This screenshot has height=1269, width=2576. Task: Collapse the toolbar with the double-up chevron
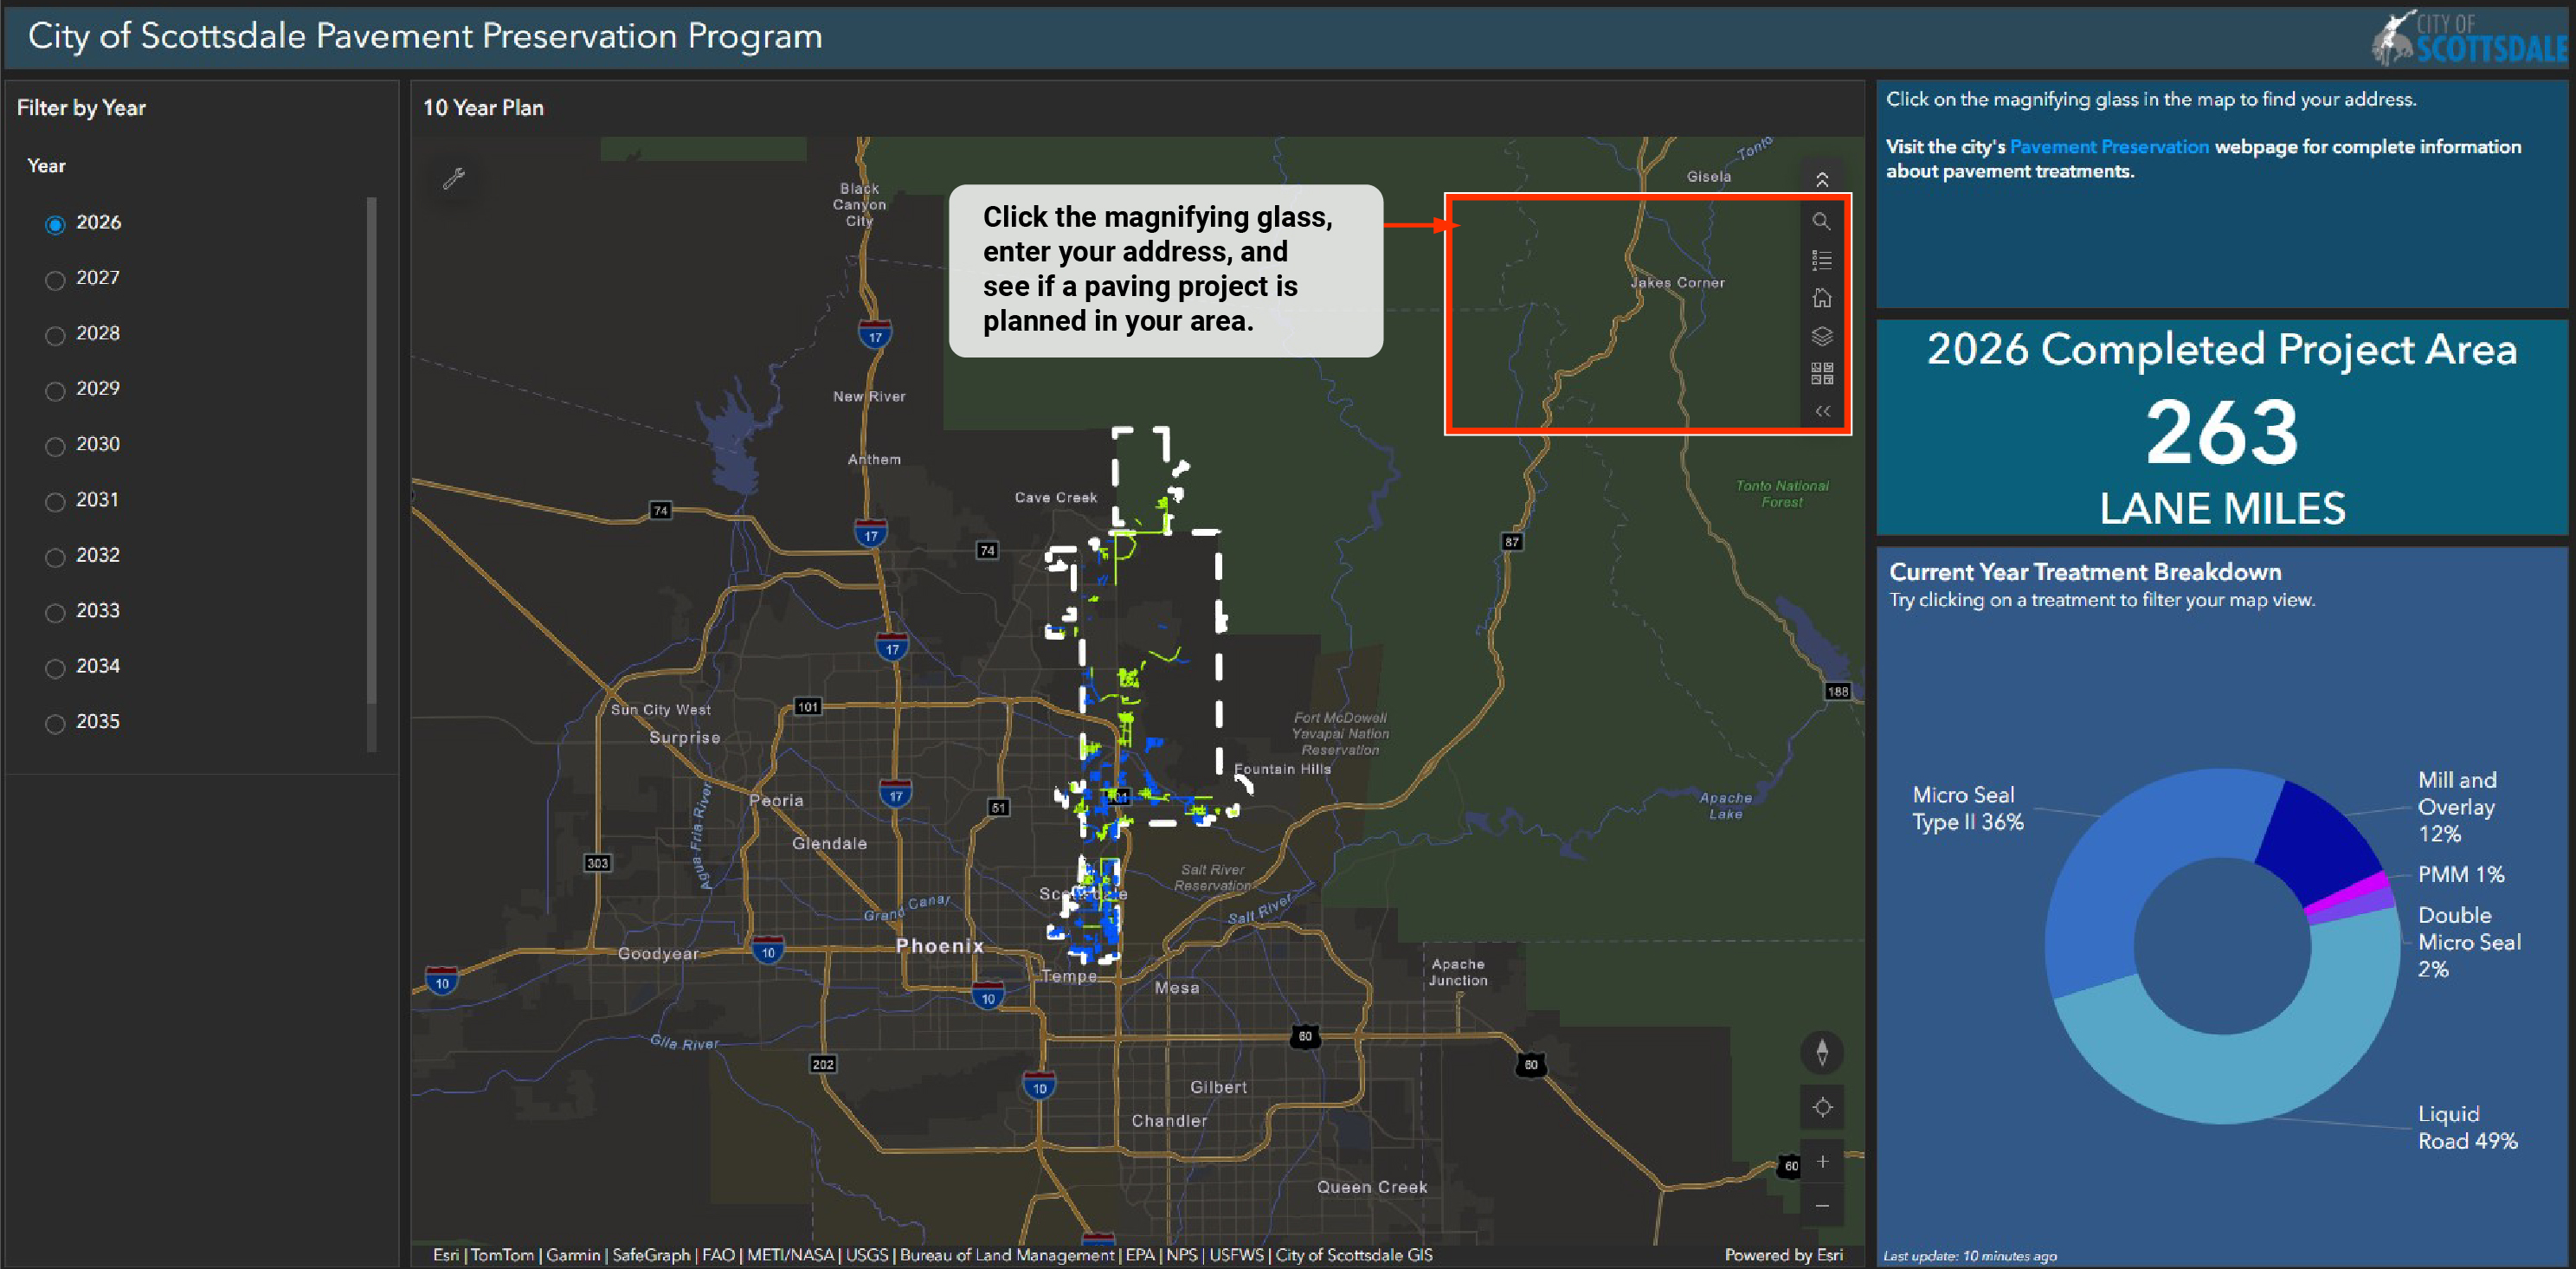1821,179
